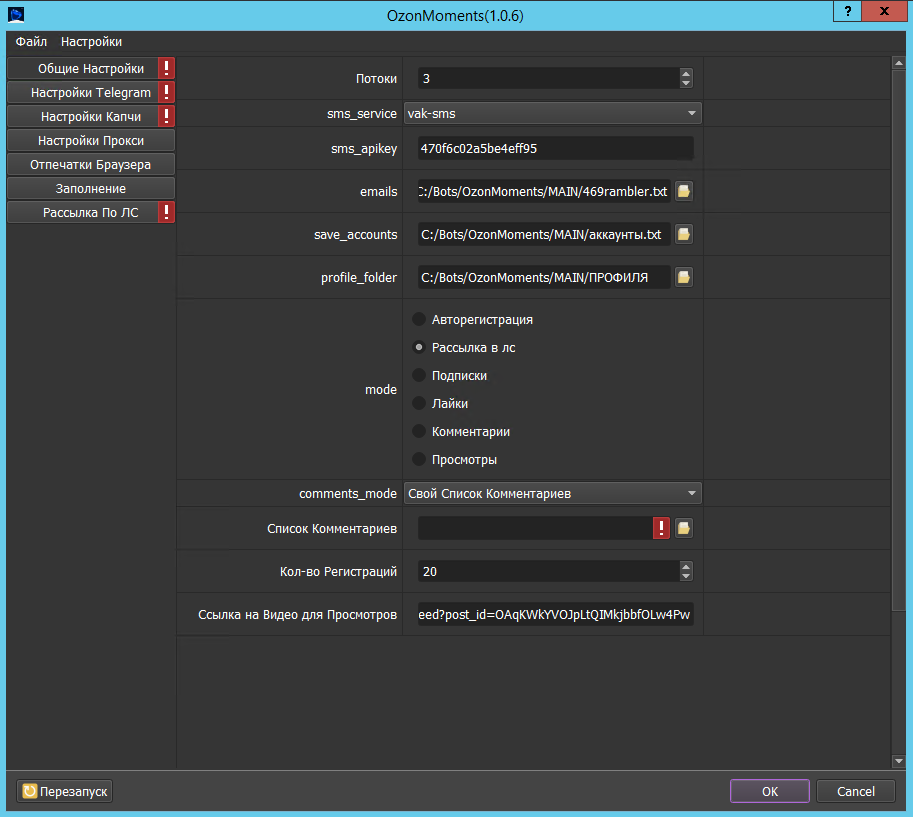Click the Cancel button

pyautogui.click(x=855, y=791)
